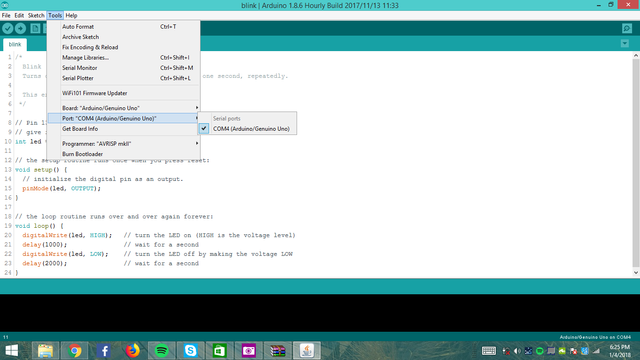Screen dimensions: 640x360
Task: Open Google Chrome from the taskbar
Action: (x=74, y=351)
